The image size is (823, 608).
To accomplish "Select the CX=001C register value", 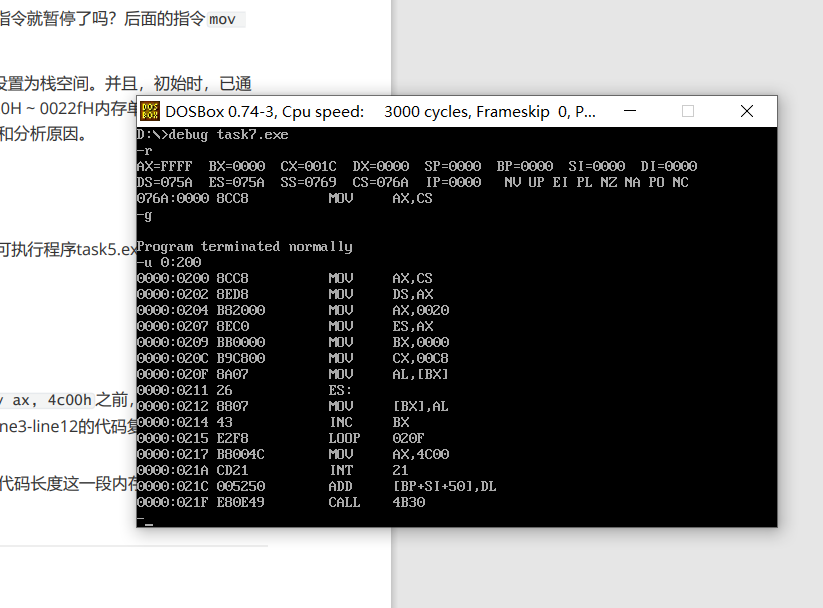I will pyautogui.click(x=308, y=166).
